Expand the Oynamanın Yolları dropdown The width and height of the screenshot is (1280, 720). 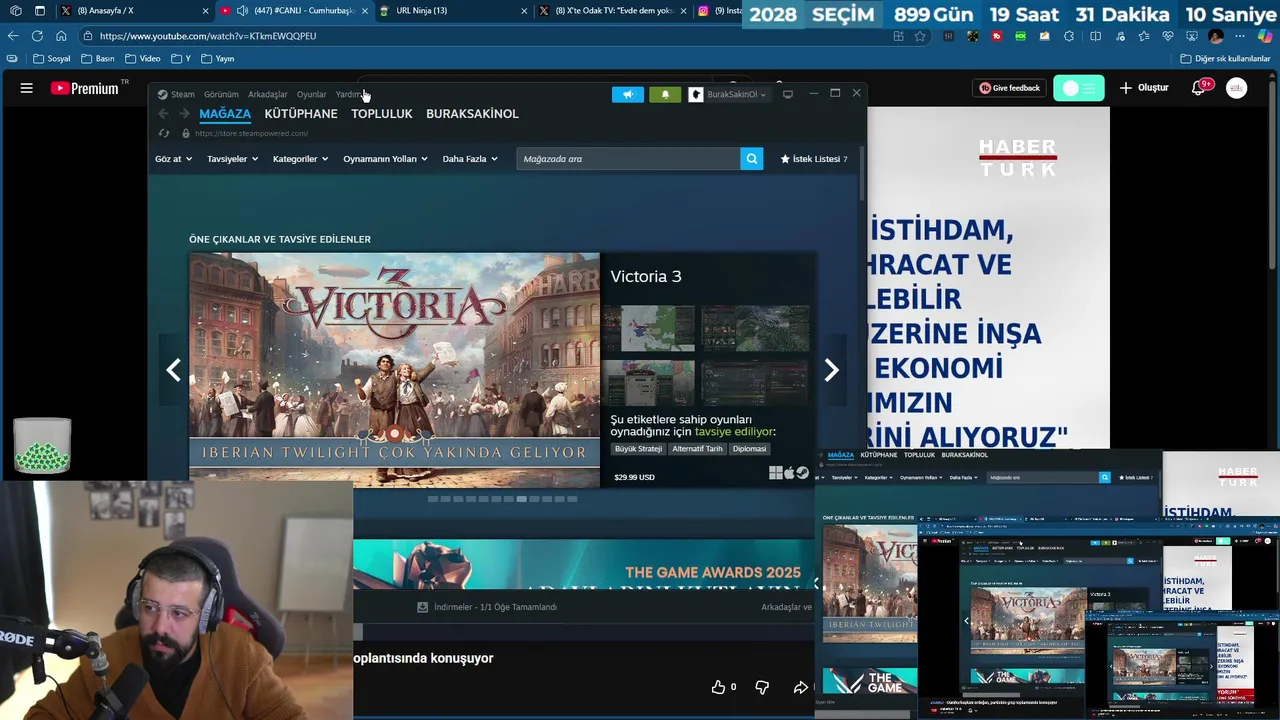coord(385,159)
